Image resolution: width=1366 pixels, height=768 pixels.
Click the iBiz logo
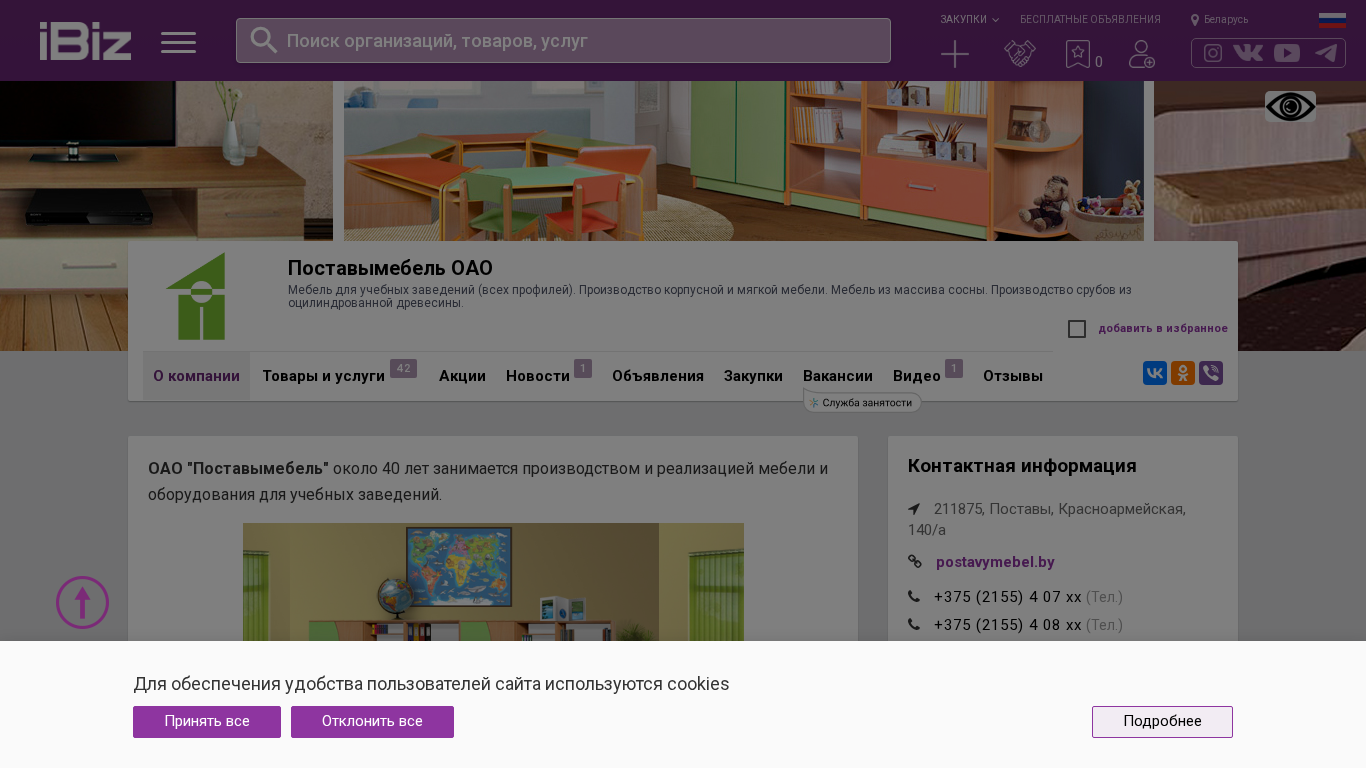coord(85,41)
